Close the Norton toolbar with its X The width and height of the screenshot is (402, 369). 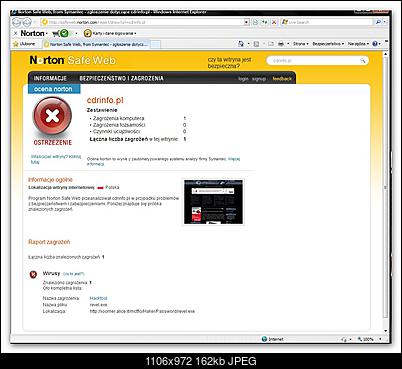[x=16, y=33]
